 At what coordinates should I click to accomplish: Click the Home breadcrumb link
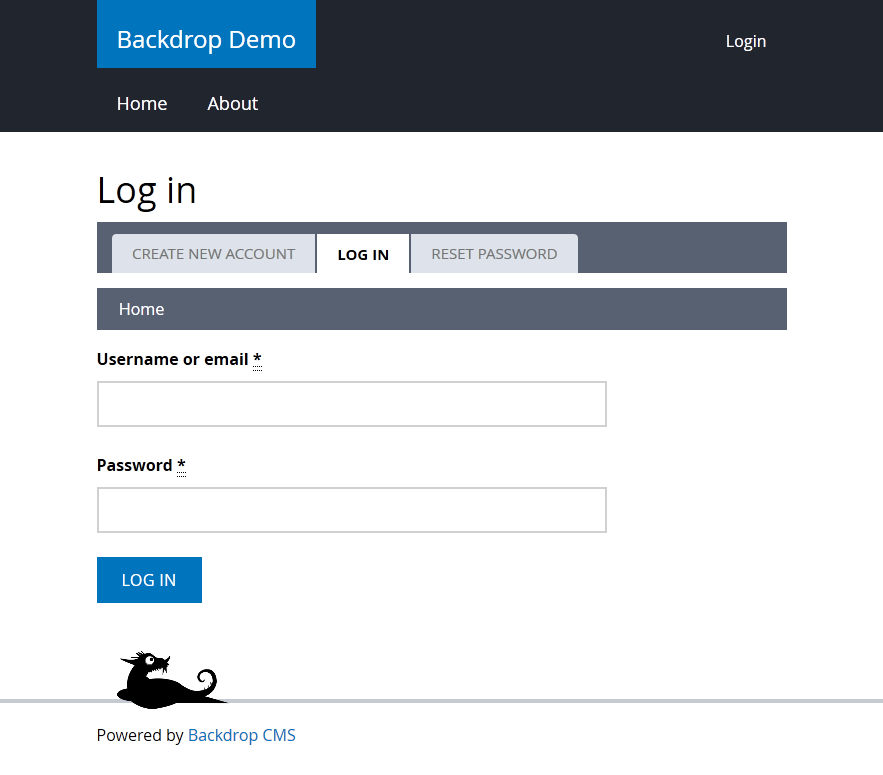point(141,309)
